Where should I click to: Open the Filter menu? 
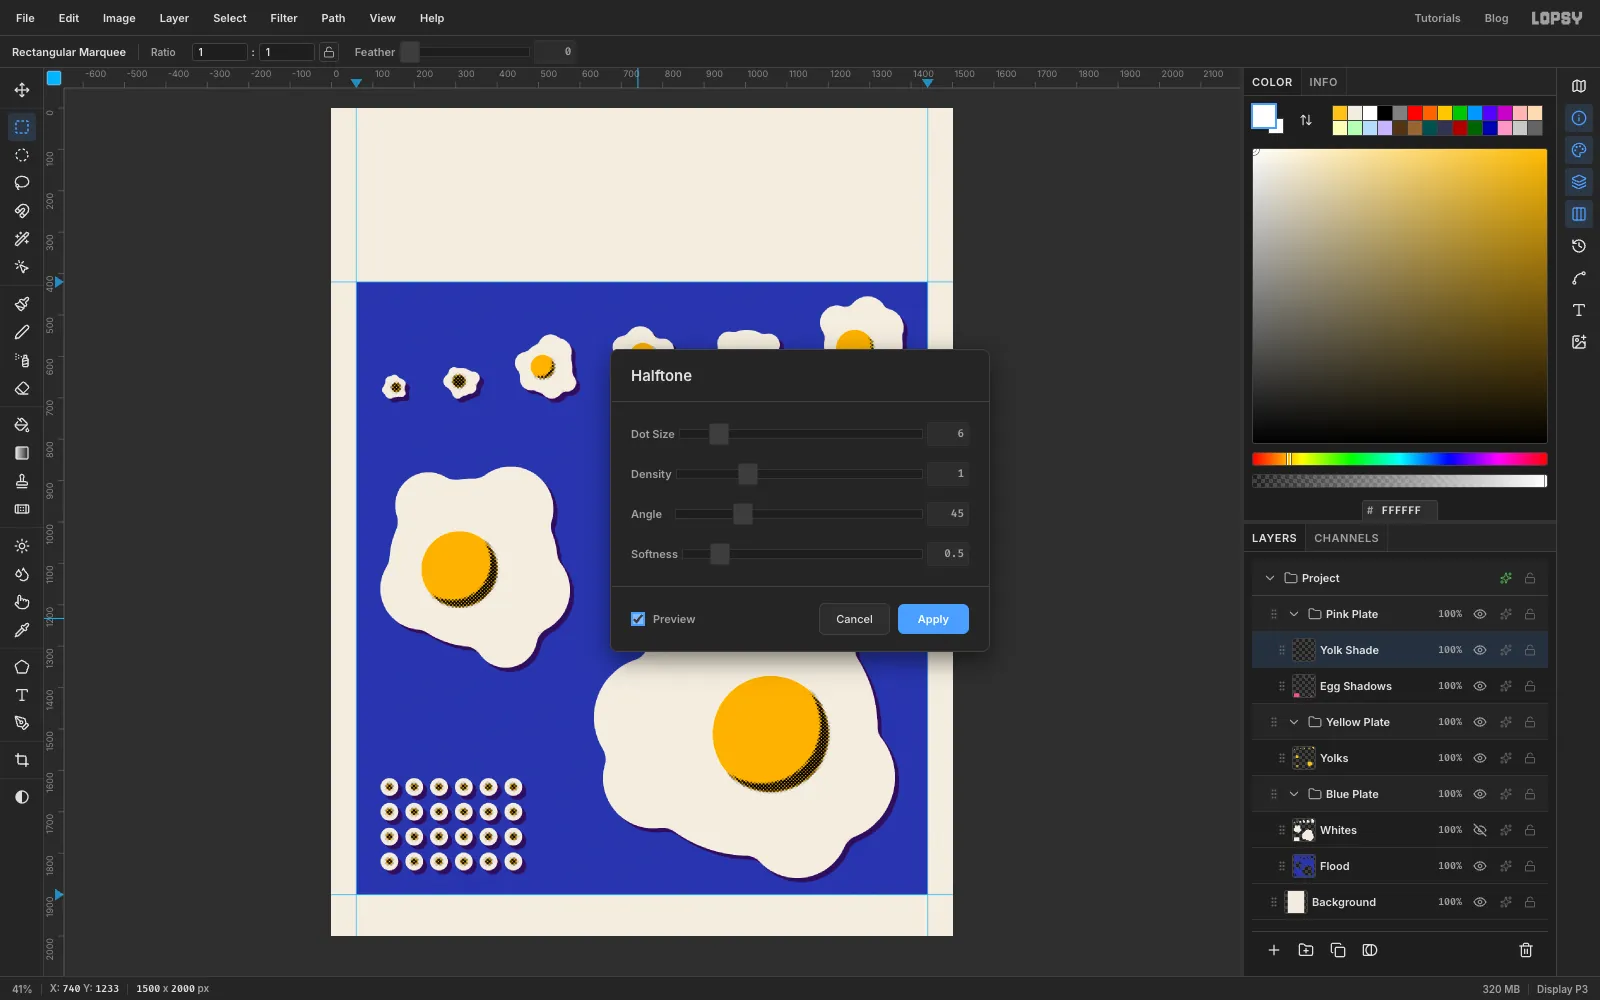pyautogui.click(x=284, y=18)
